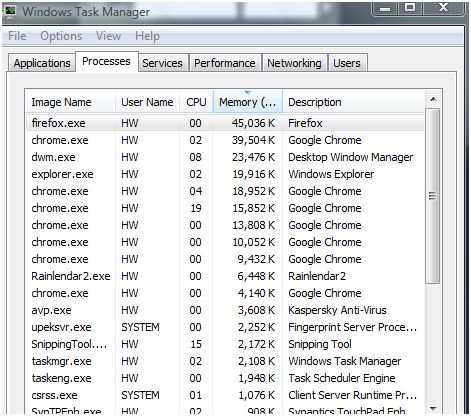
Task: Click the 23,476 K memory value
Action: pyautogui.click(x=253, y=157)
